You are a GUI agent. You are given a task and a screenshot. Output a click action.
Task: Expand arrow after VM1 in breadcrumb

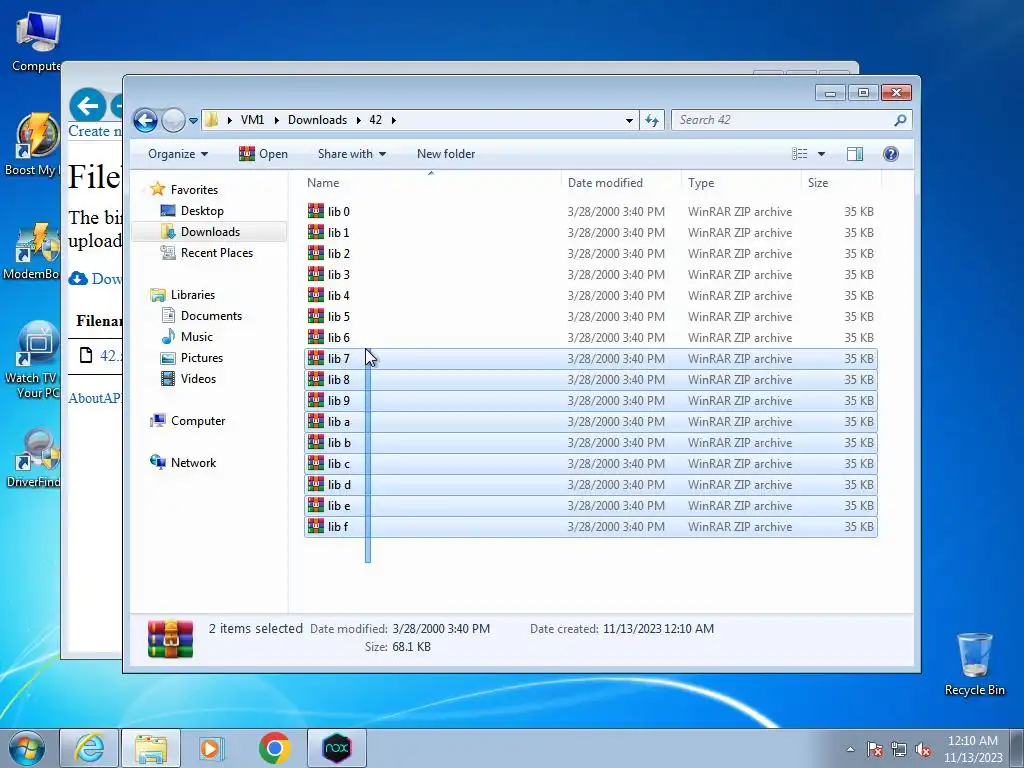[276, 120]
